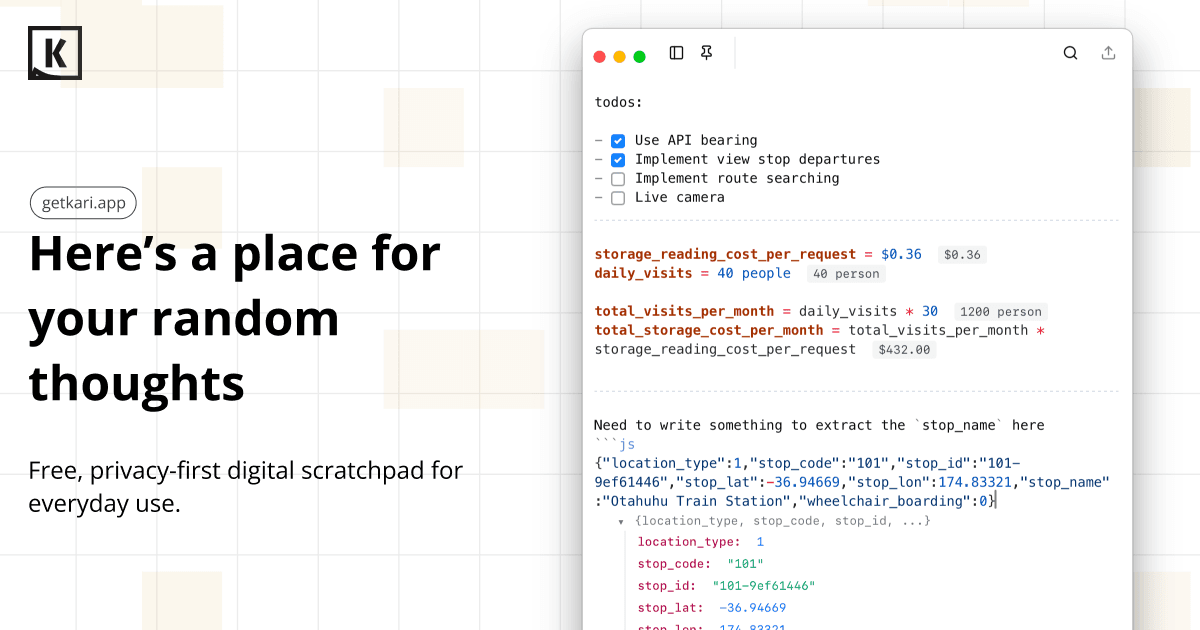Image resolution: width=1200 pixels, height=630 pixels.
Task: Open the getkari.app link pill
Action: click(83, 203)
